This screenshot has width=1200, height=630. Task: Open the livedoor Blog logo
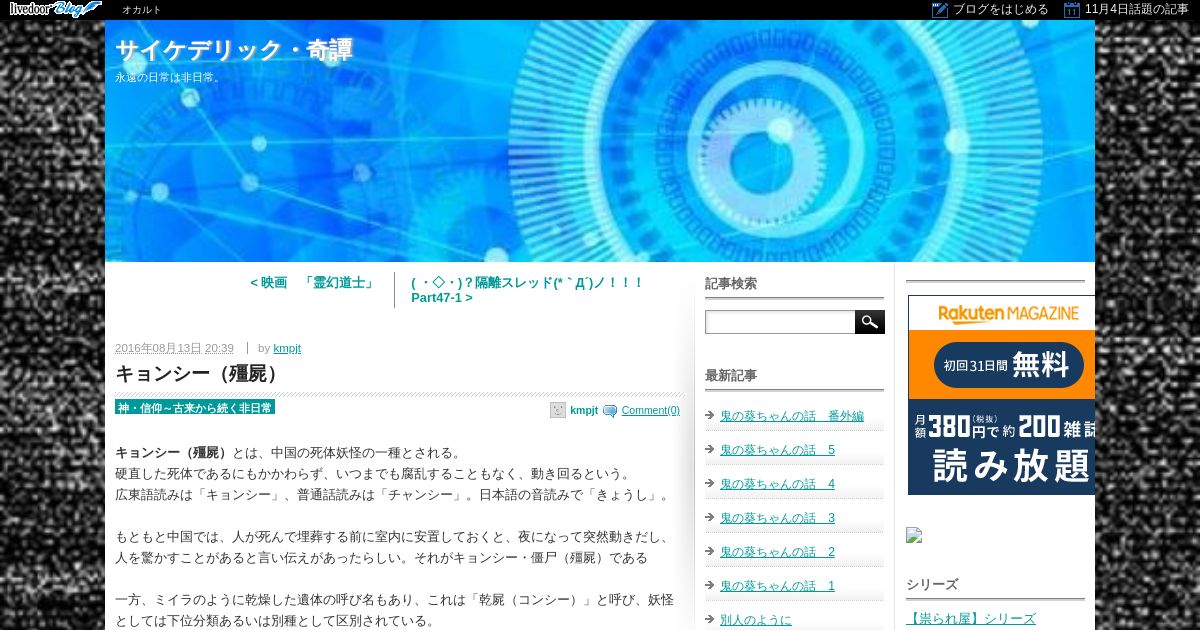click(x=56, y=9)
